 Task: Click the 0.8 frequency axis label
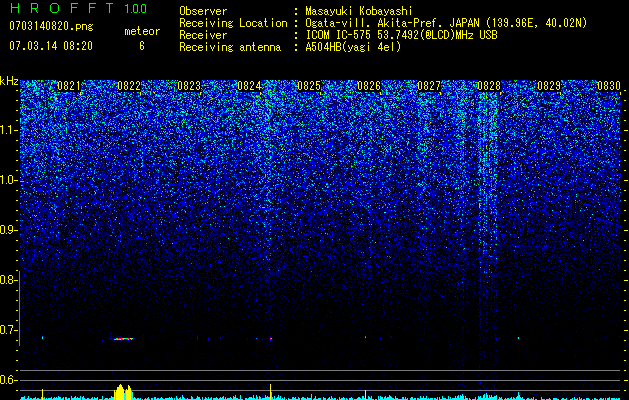click(8, 280)
